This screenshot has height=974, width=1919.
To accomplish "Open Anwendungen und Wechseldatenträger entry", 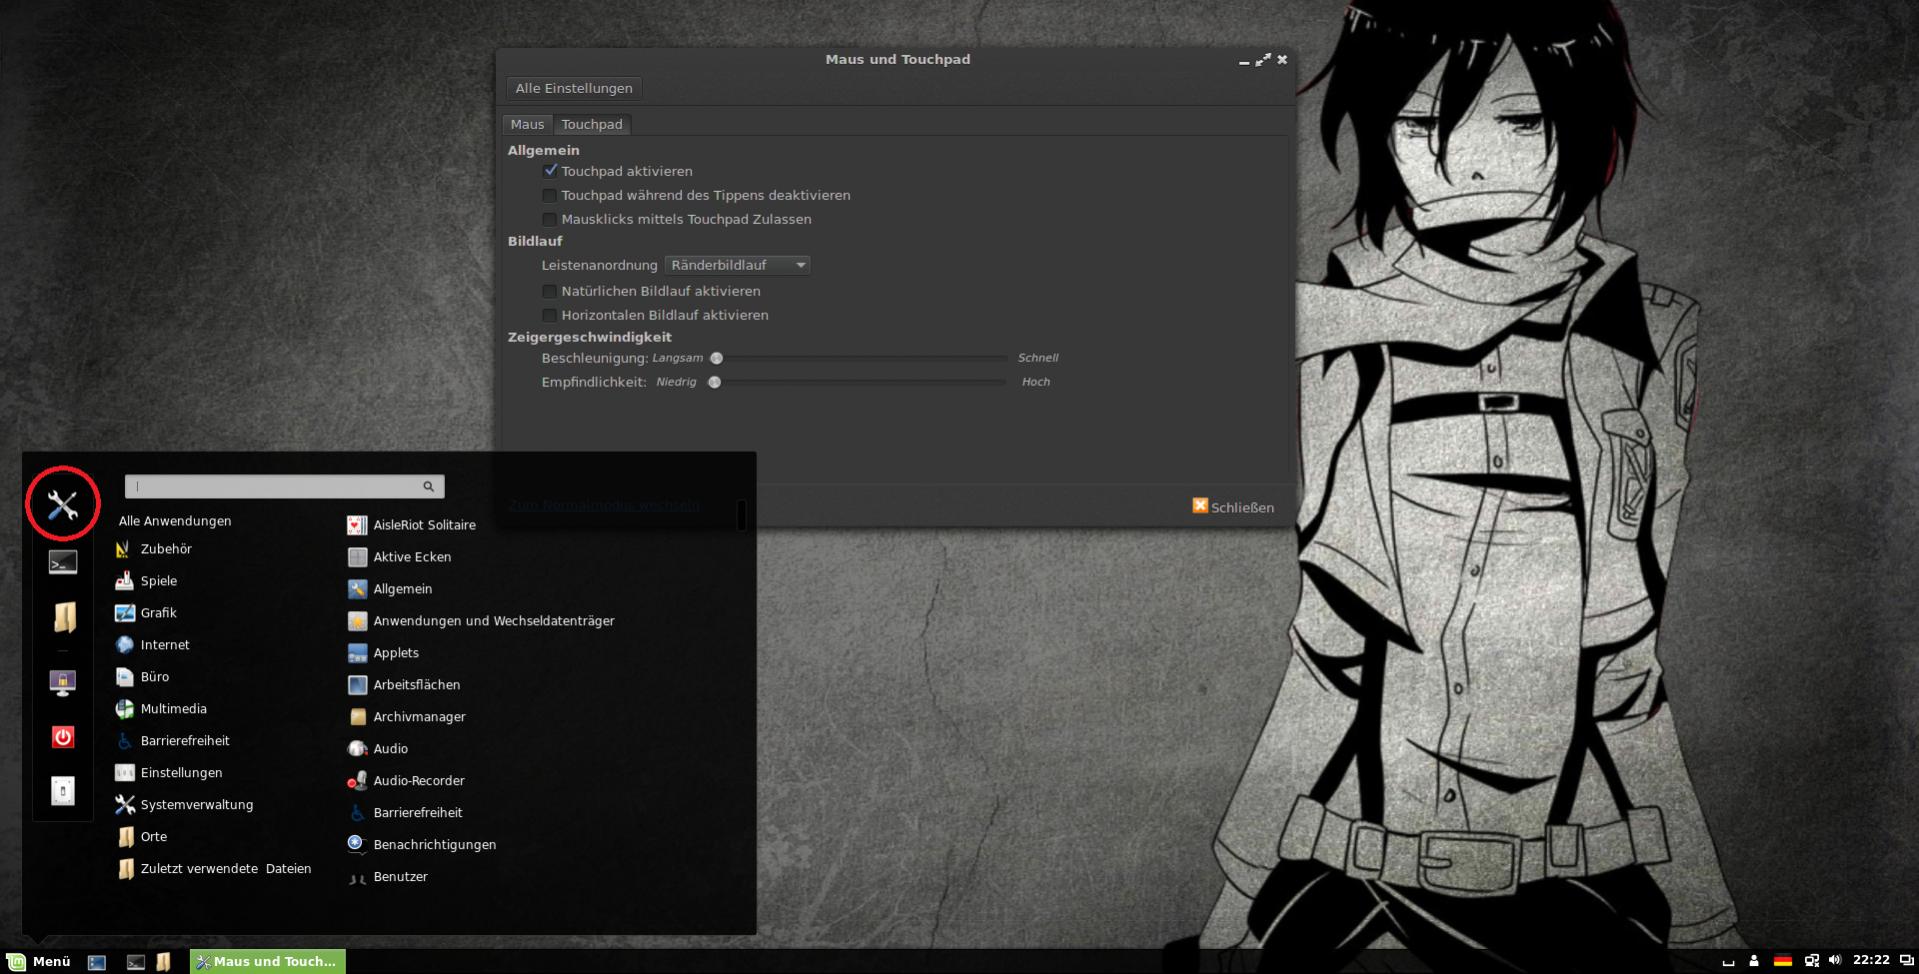I will click(x=481, y=621).
